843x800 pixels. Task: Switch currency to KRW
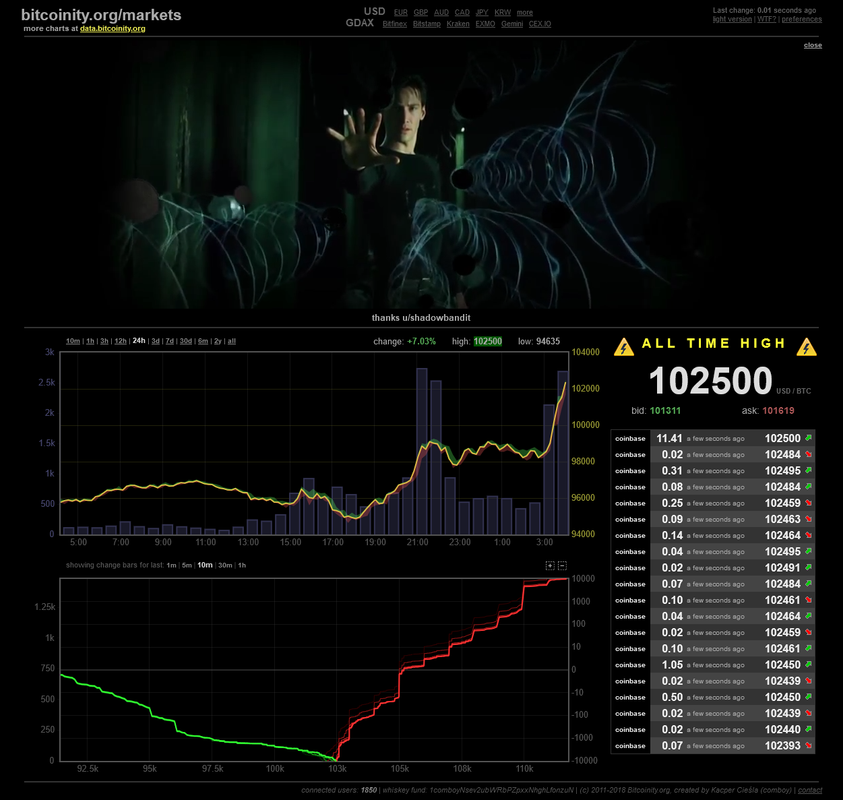point(503,12)
